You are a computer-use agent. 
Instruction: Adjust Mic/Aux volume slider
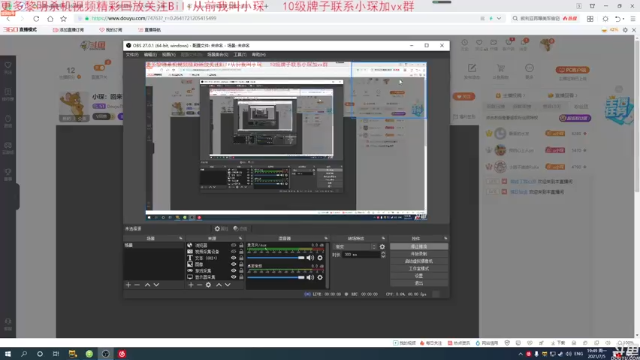(x=276, y=258)
